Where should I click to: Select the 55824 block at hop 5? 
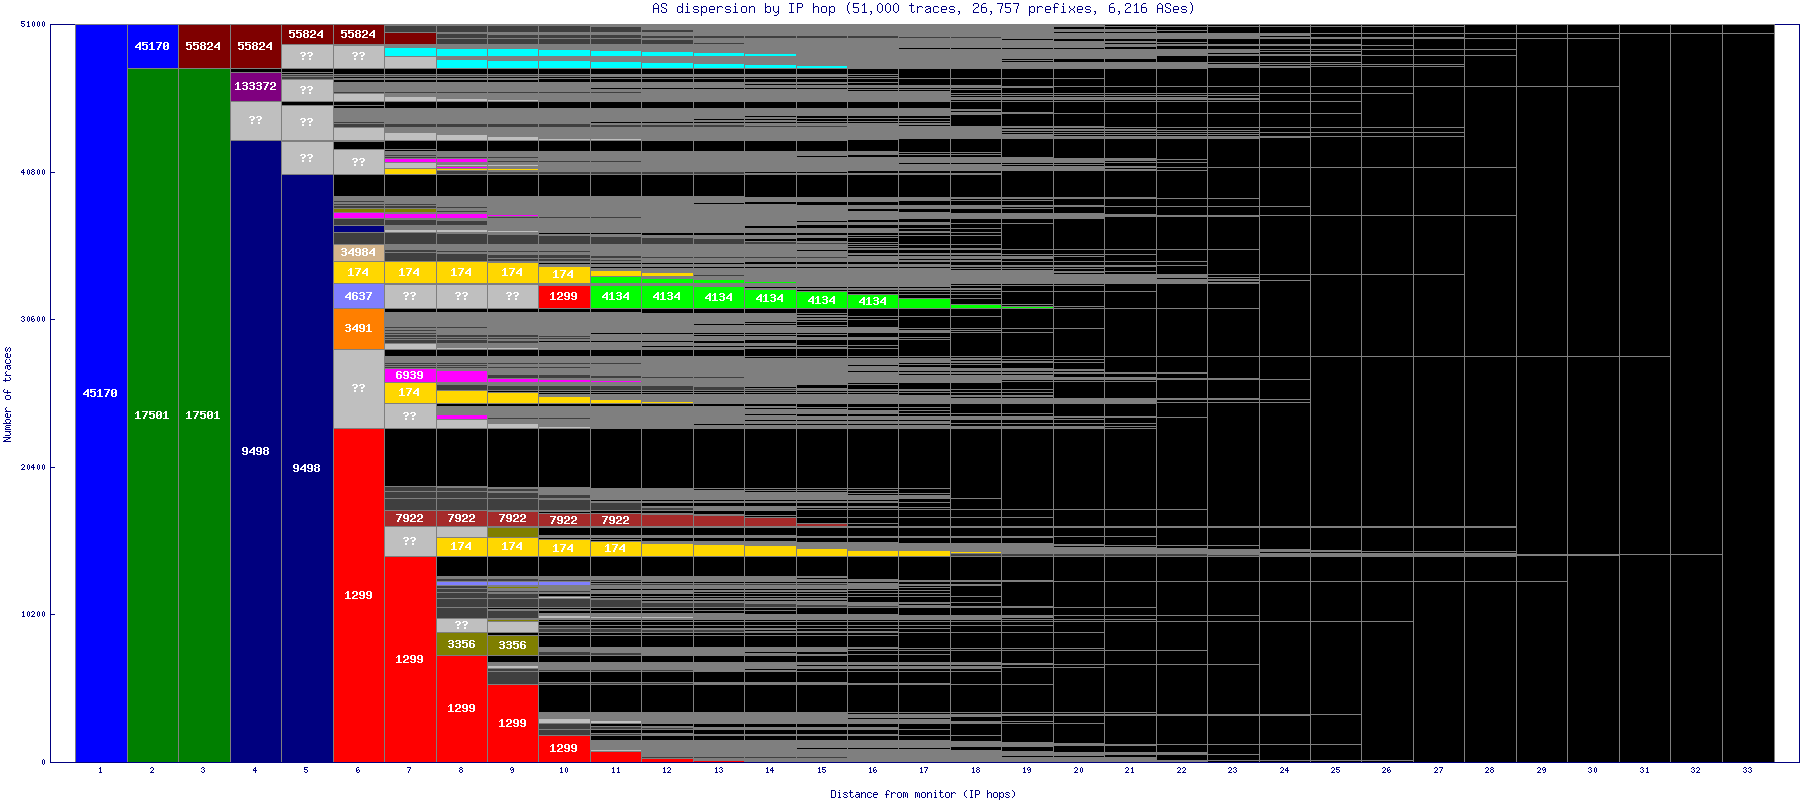pyautogui.click(x=307, y=34)
